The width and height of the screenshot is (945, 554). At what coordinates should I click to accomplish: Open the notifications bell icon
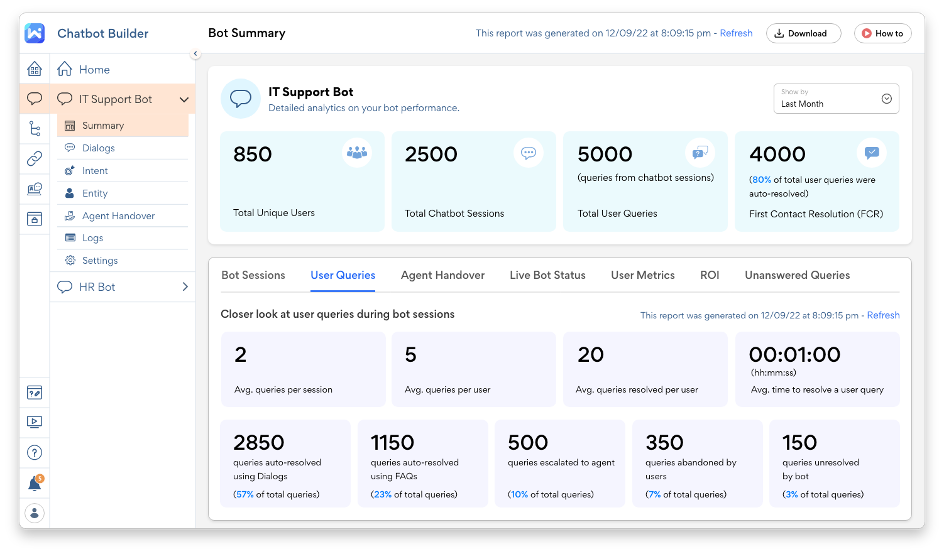(x=35, y=483)
